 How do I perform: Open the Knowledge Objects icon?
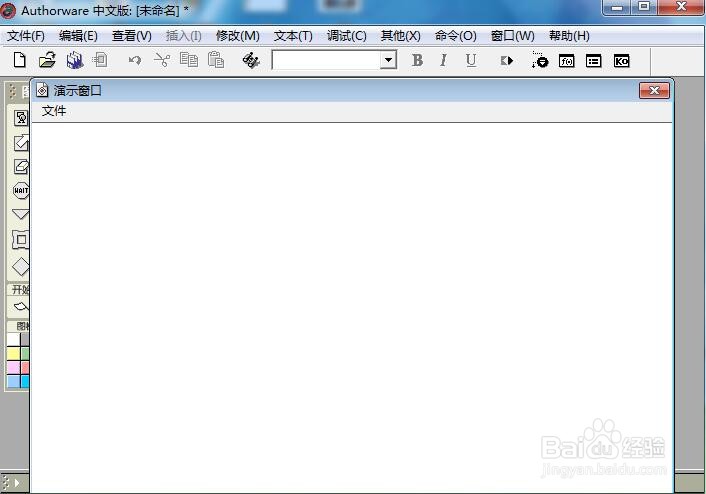tap(621, 61)
